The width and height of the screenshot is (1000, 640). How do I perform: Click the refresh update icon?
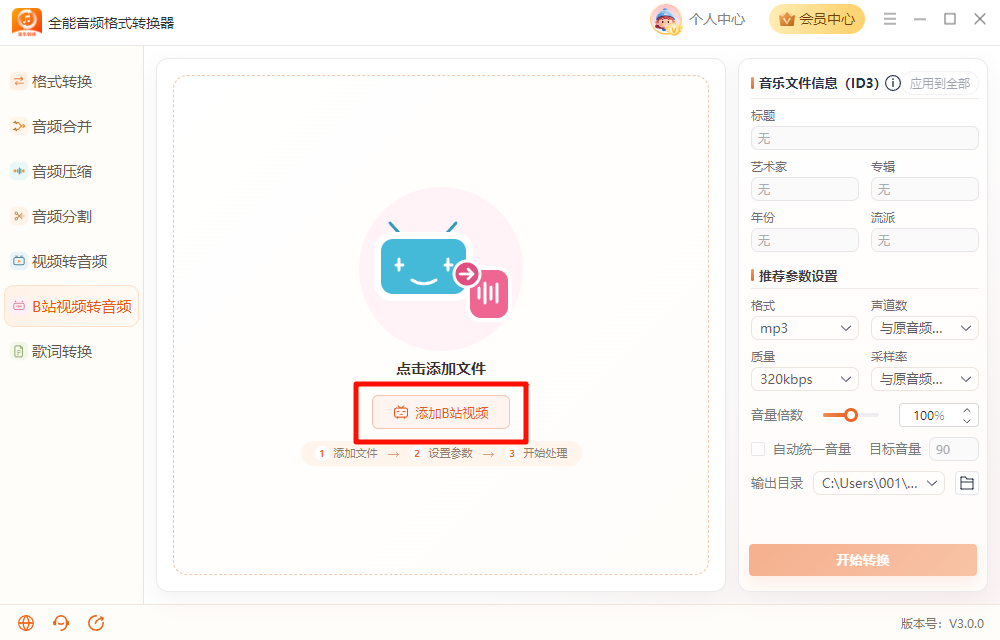[x=96, y=623]
